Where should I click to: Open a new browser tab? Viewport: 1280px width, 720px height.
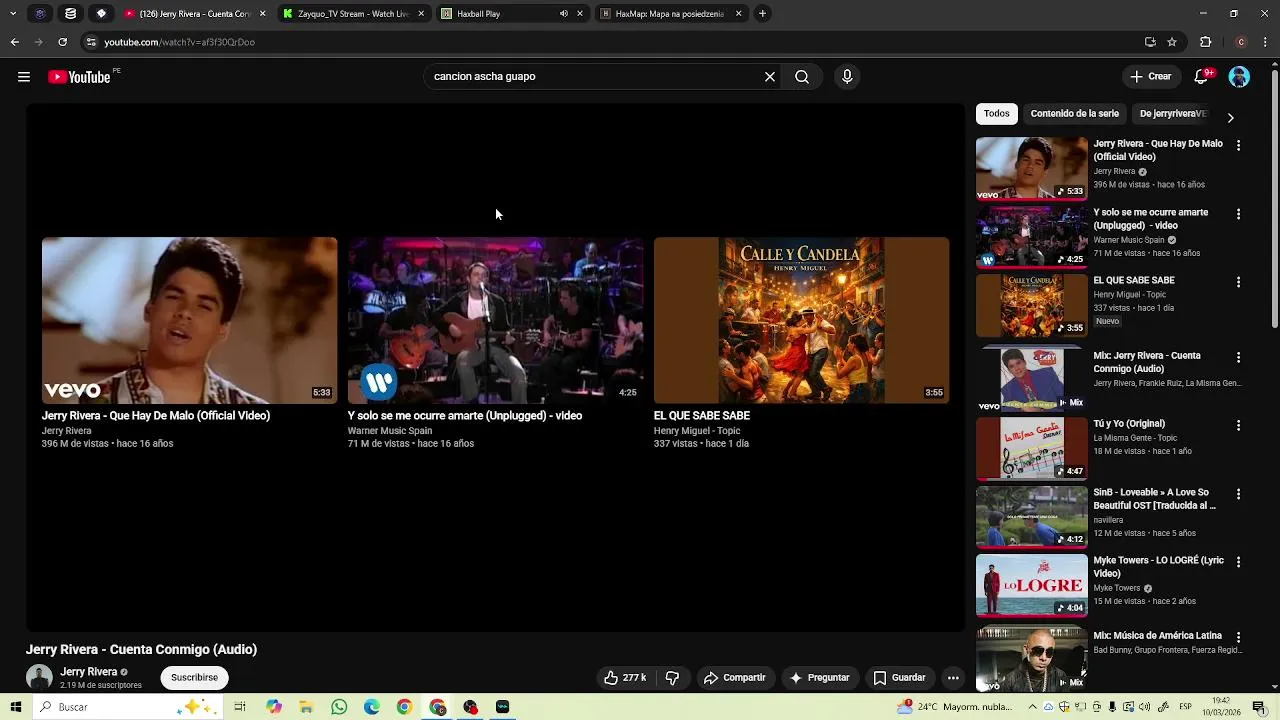[762, 14]
